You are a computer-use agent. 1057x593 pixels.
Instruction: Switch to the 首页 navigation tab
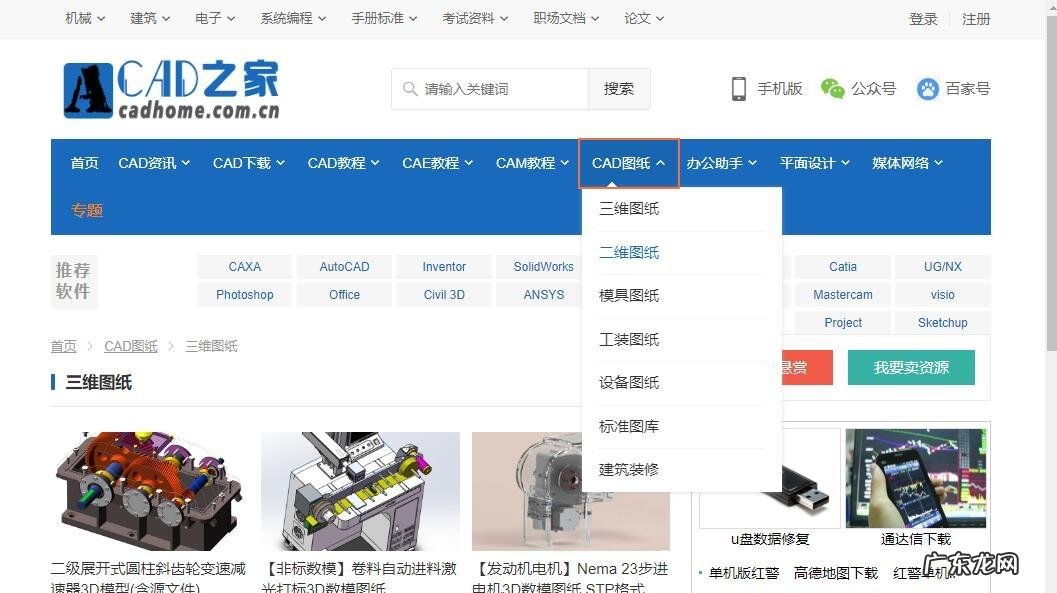[x=84, y=162]
